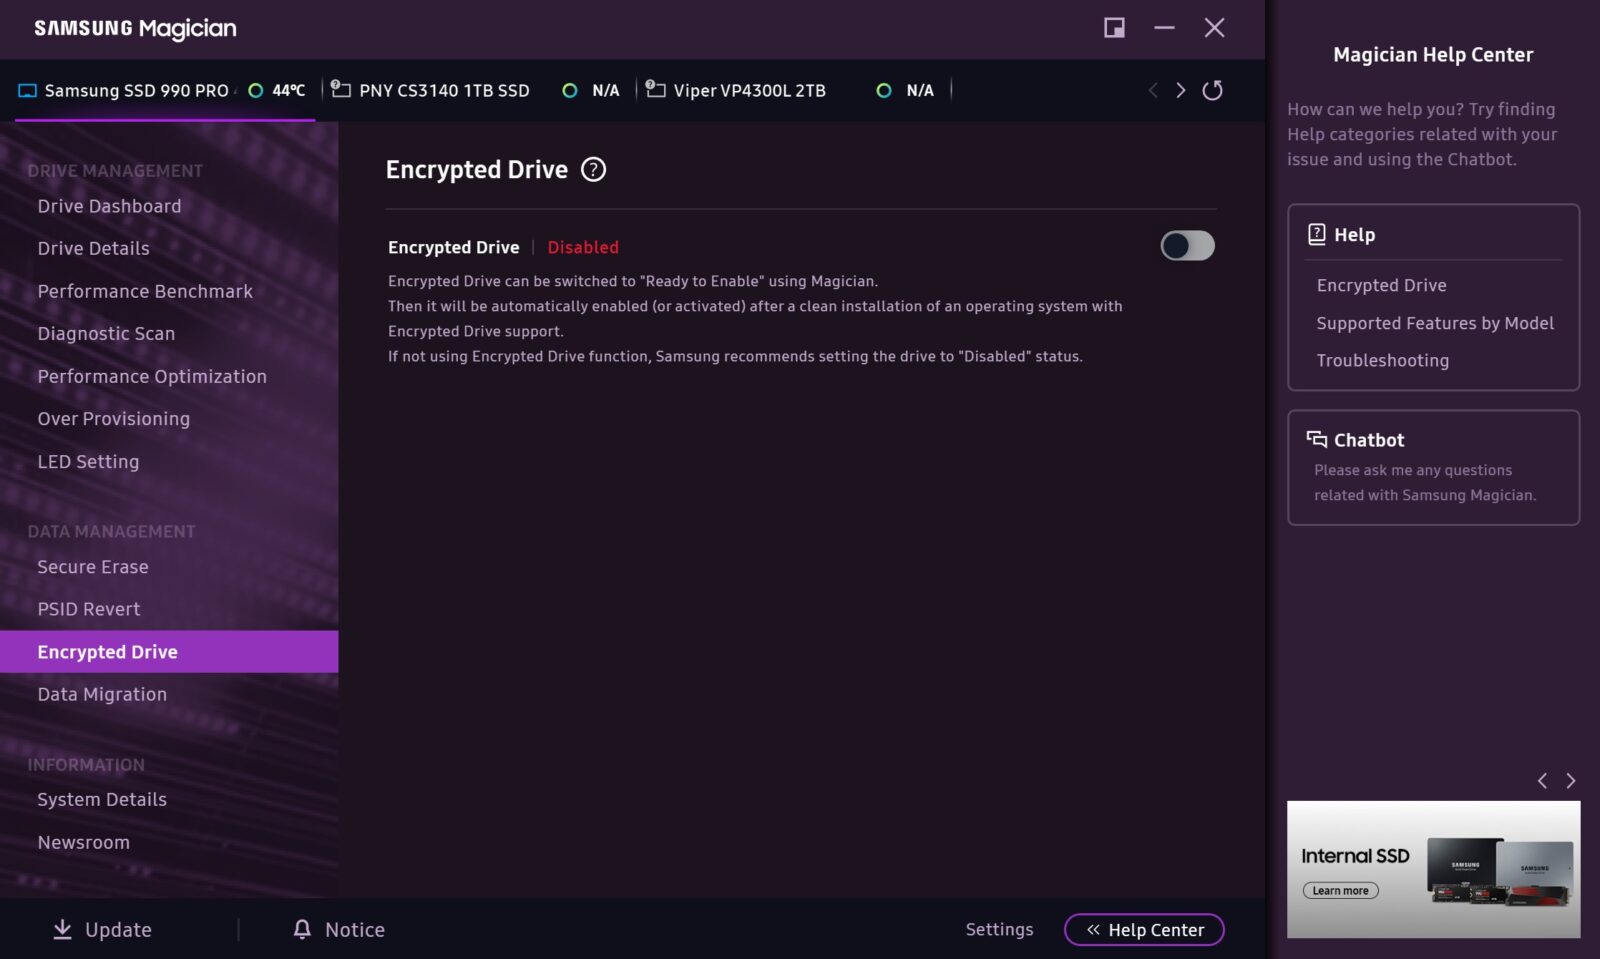Enable the Encrypted Drive toggle switch
This screenshot has width=1600, height=959.
point(1187,246)
